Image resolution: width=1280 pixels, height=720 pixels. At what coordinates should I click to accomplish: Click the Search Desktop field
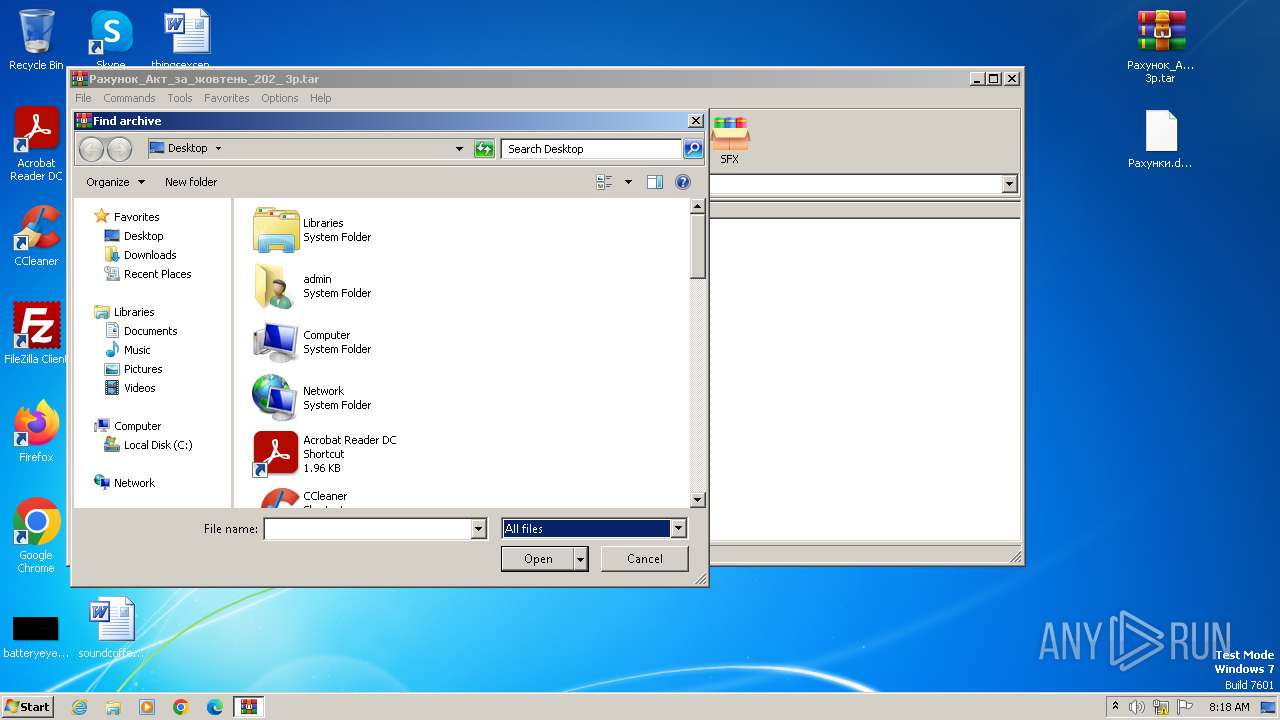592,149
